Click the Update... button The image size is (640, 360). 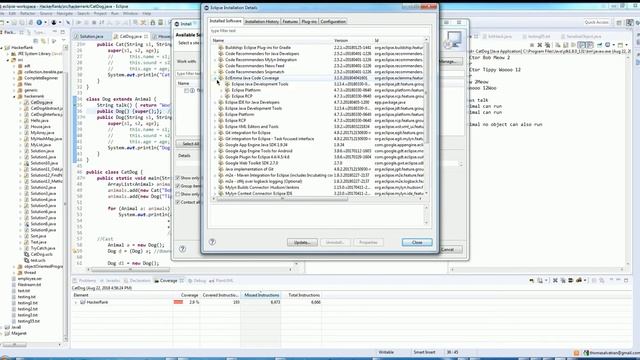point(302,242)
